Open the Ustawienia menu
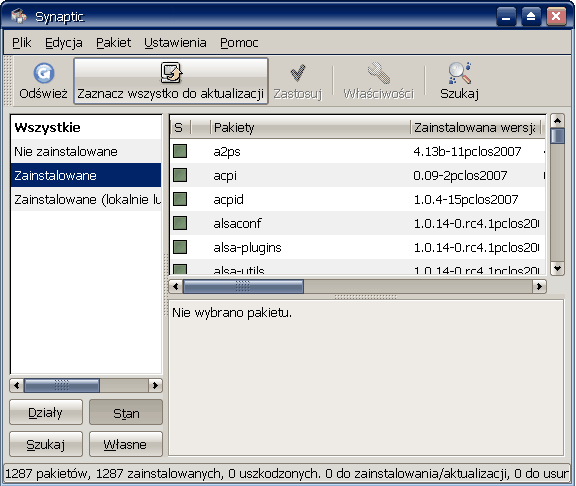 pos(175,43)
